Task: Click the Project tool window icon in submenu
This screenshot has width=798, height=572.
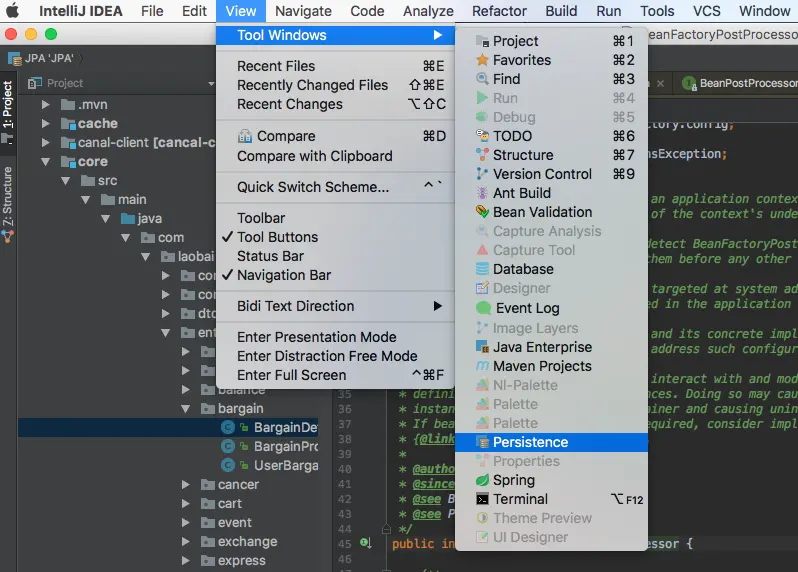Action: [x=482, y=41]
